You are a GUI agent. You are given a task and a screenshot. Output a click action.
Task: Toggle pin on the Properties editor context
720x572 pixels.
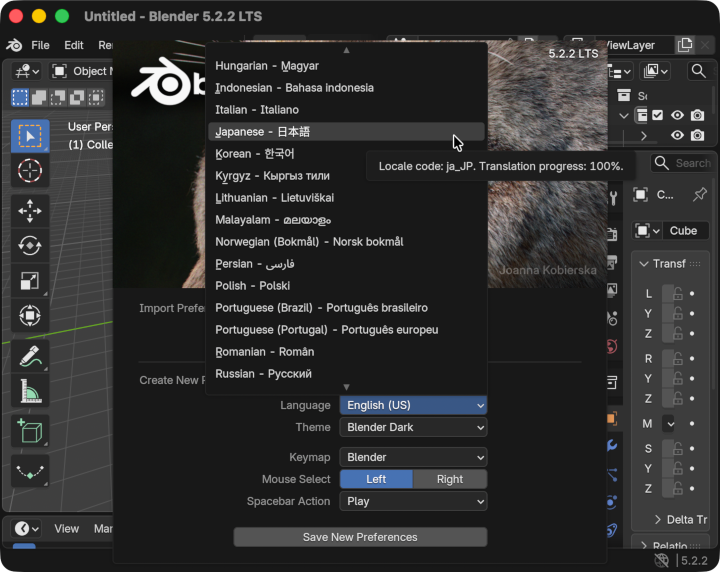click(x=700, y=195)
